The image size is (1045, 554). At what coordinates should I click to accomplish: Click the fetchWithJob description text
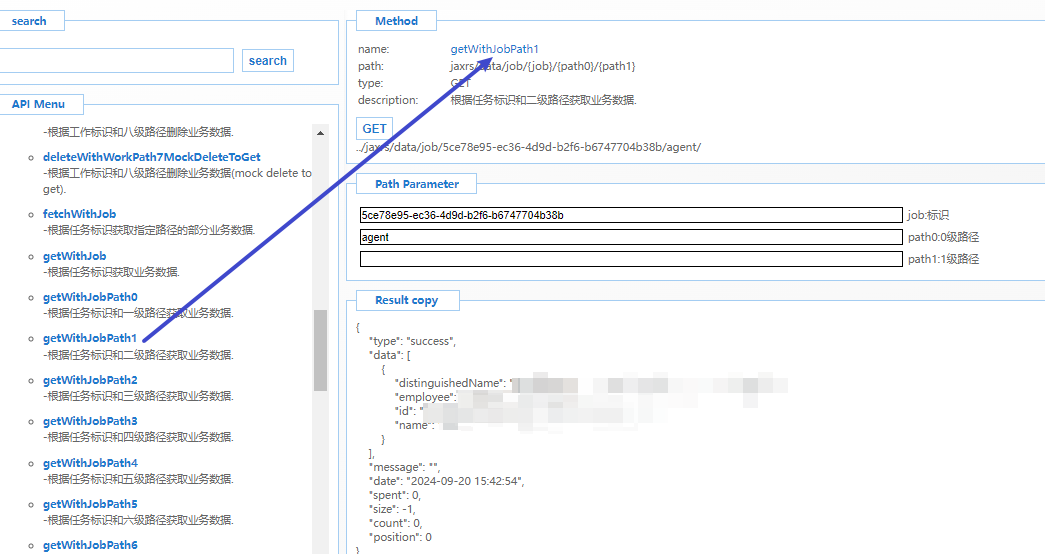point(149,230)
